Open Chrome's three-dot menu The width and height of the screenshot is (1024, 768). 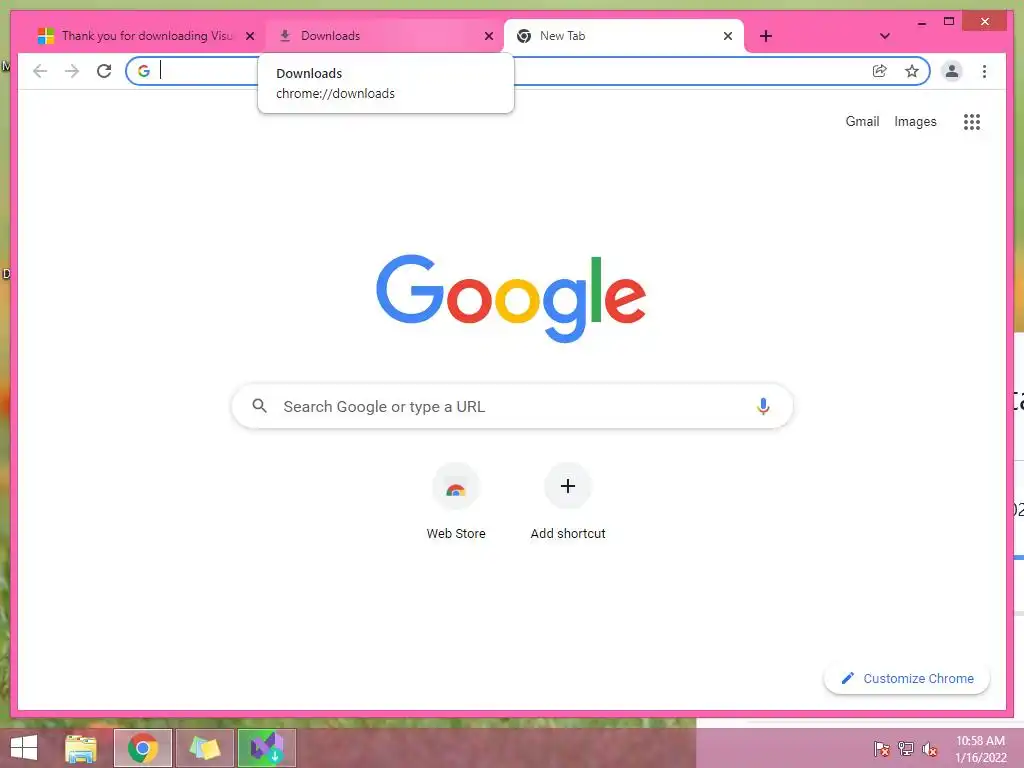(x=984, y=71)
